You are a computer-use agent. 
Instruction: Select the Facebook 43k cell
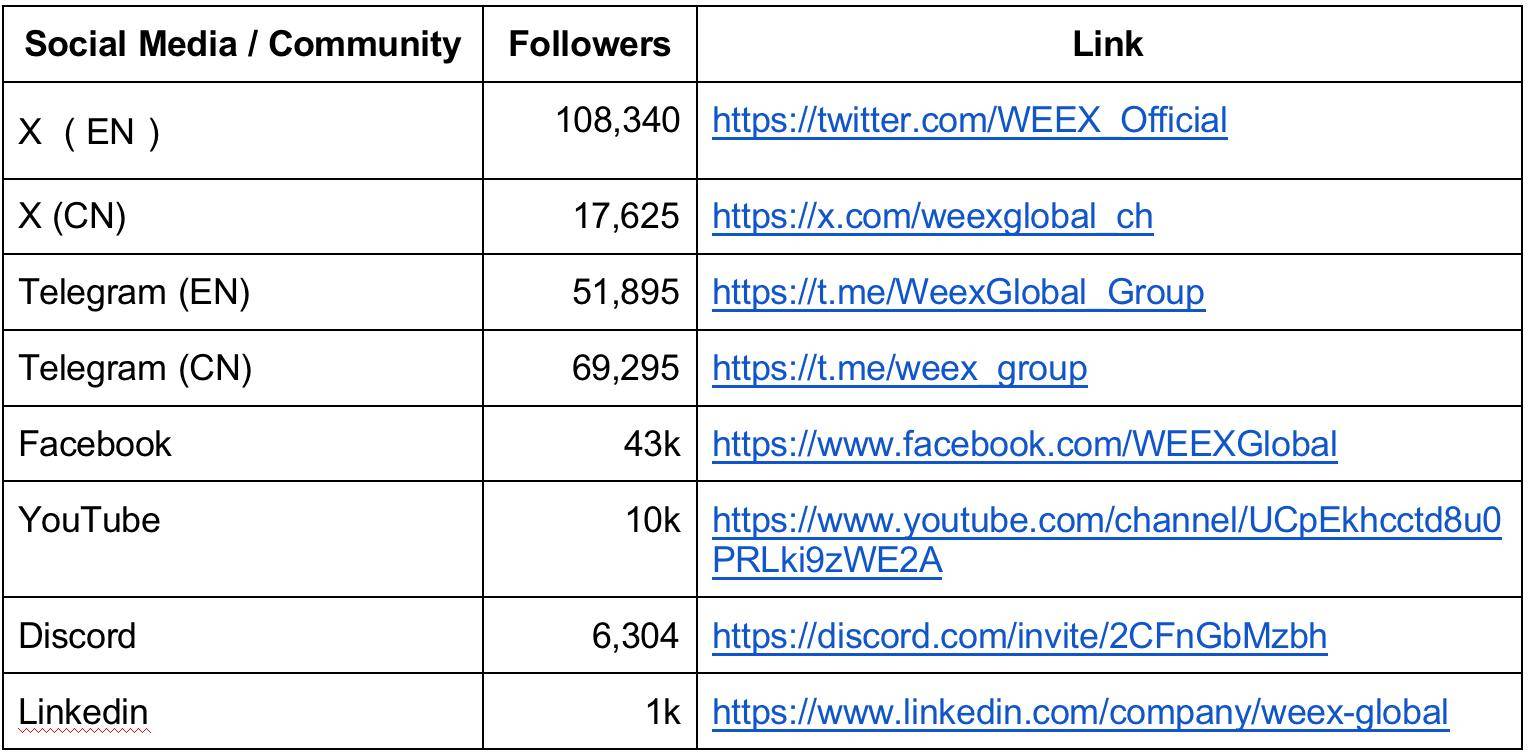tap(590, 443)
